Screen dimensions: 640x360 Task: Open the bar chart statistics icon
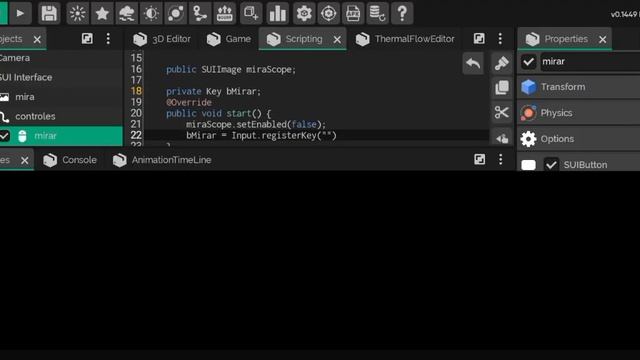coord(278,13)
